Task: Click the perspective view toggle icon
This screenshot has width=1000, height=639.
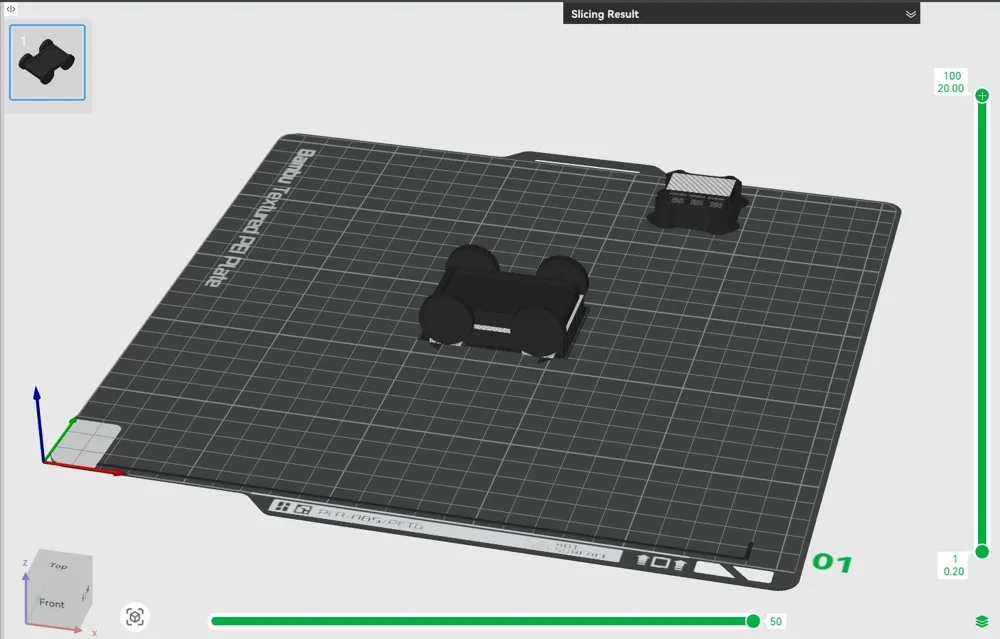Action: pyautogui.click(x=135, y=617)
